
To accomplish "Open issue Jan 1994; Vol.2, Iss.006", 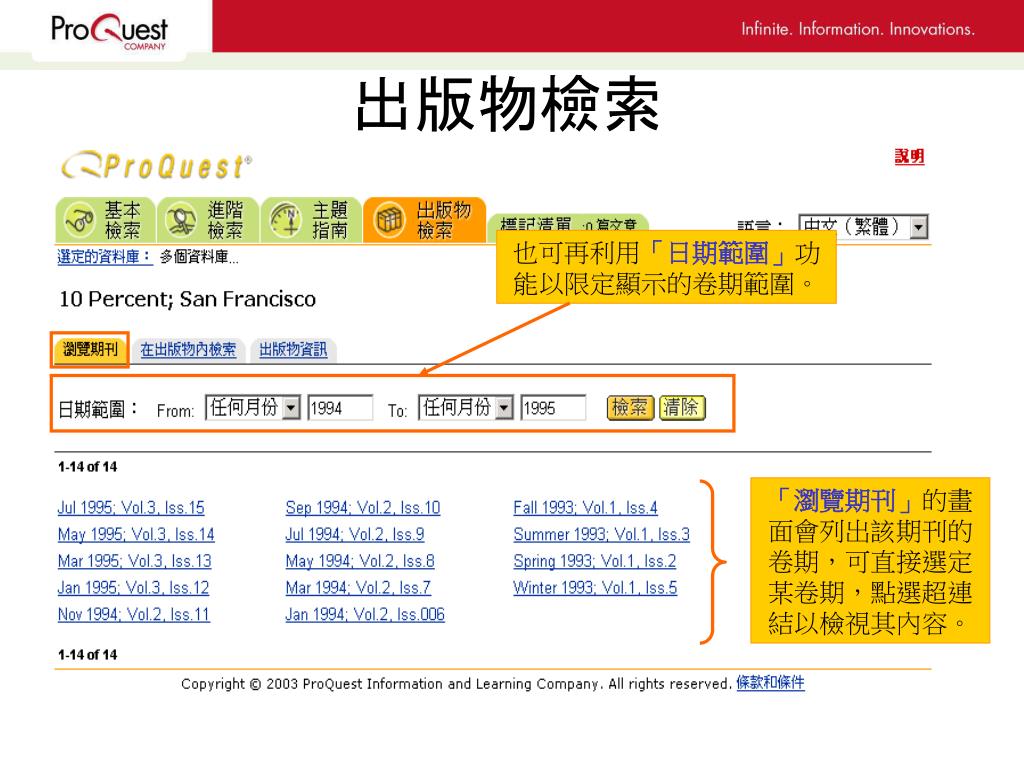I will tap(365, 615).
